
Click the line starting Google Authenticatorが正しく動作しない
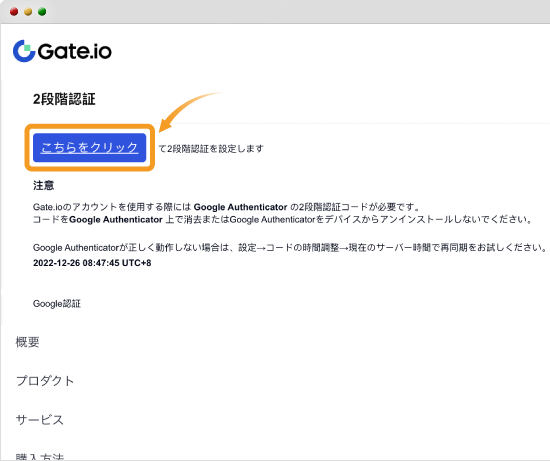290,248
